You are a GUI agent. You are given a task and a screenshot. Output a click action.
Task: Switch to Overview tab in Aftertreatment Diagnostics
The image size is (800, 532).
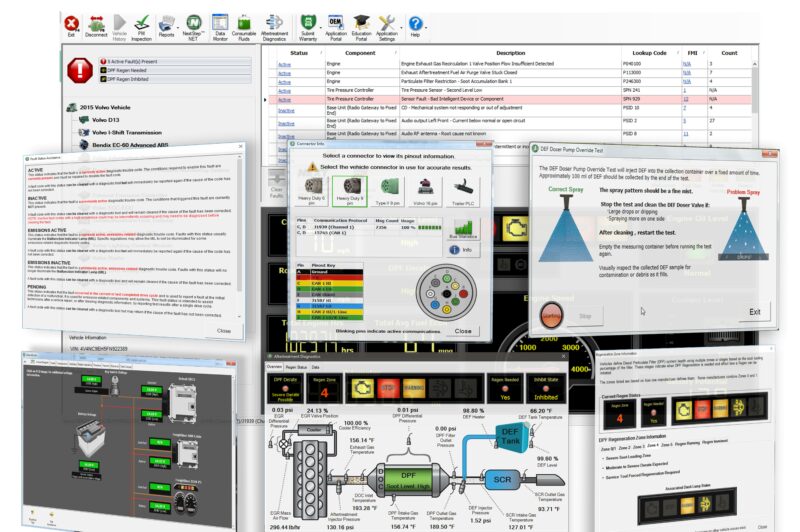pos(274,367)
